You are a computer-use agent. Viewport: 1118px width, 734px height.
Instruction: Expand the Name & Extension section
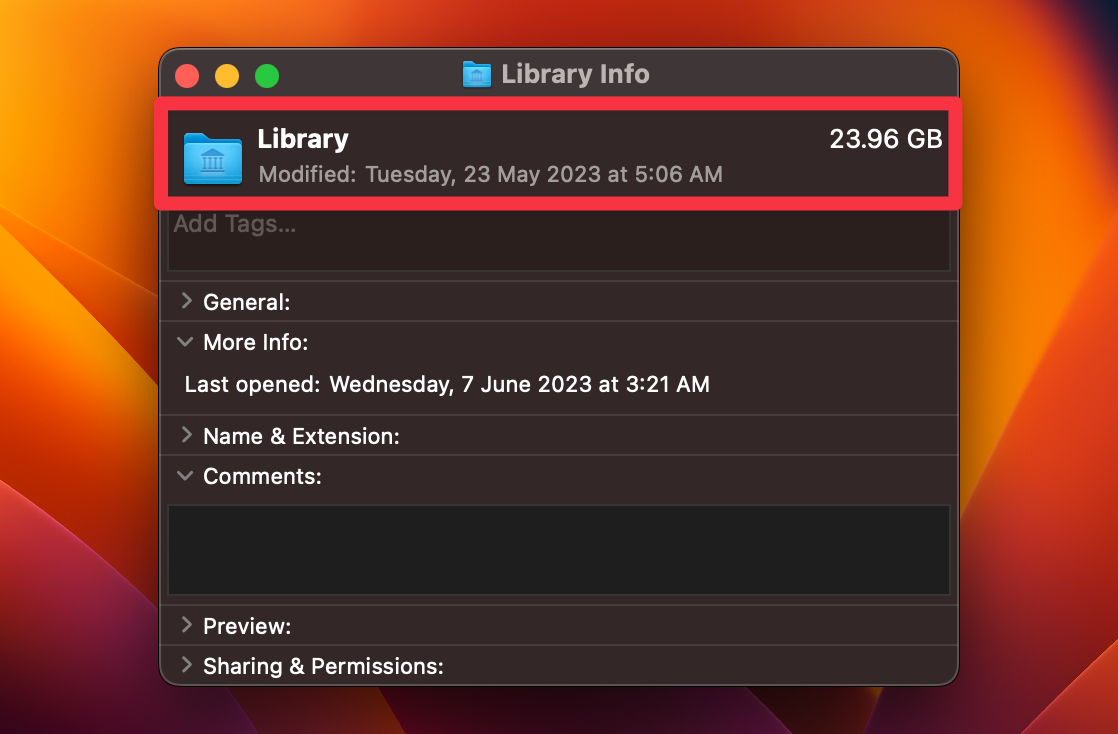pyautogui.click(x=185, y=436)
